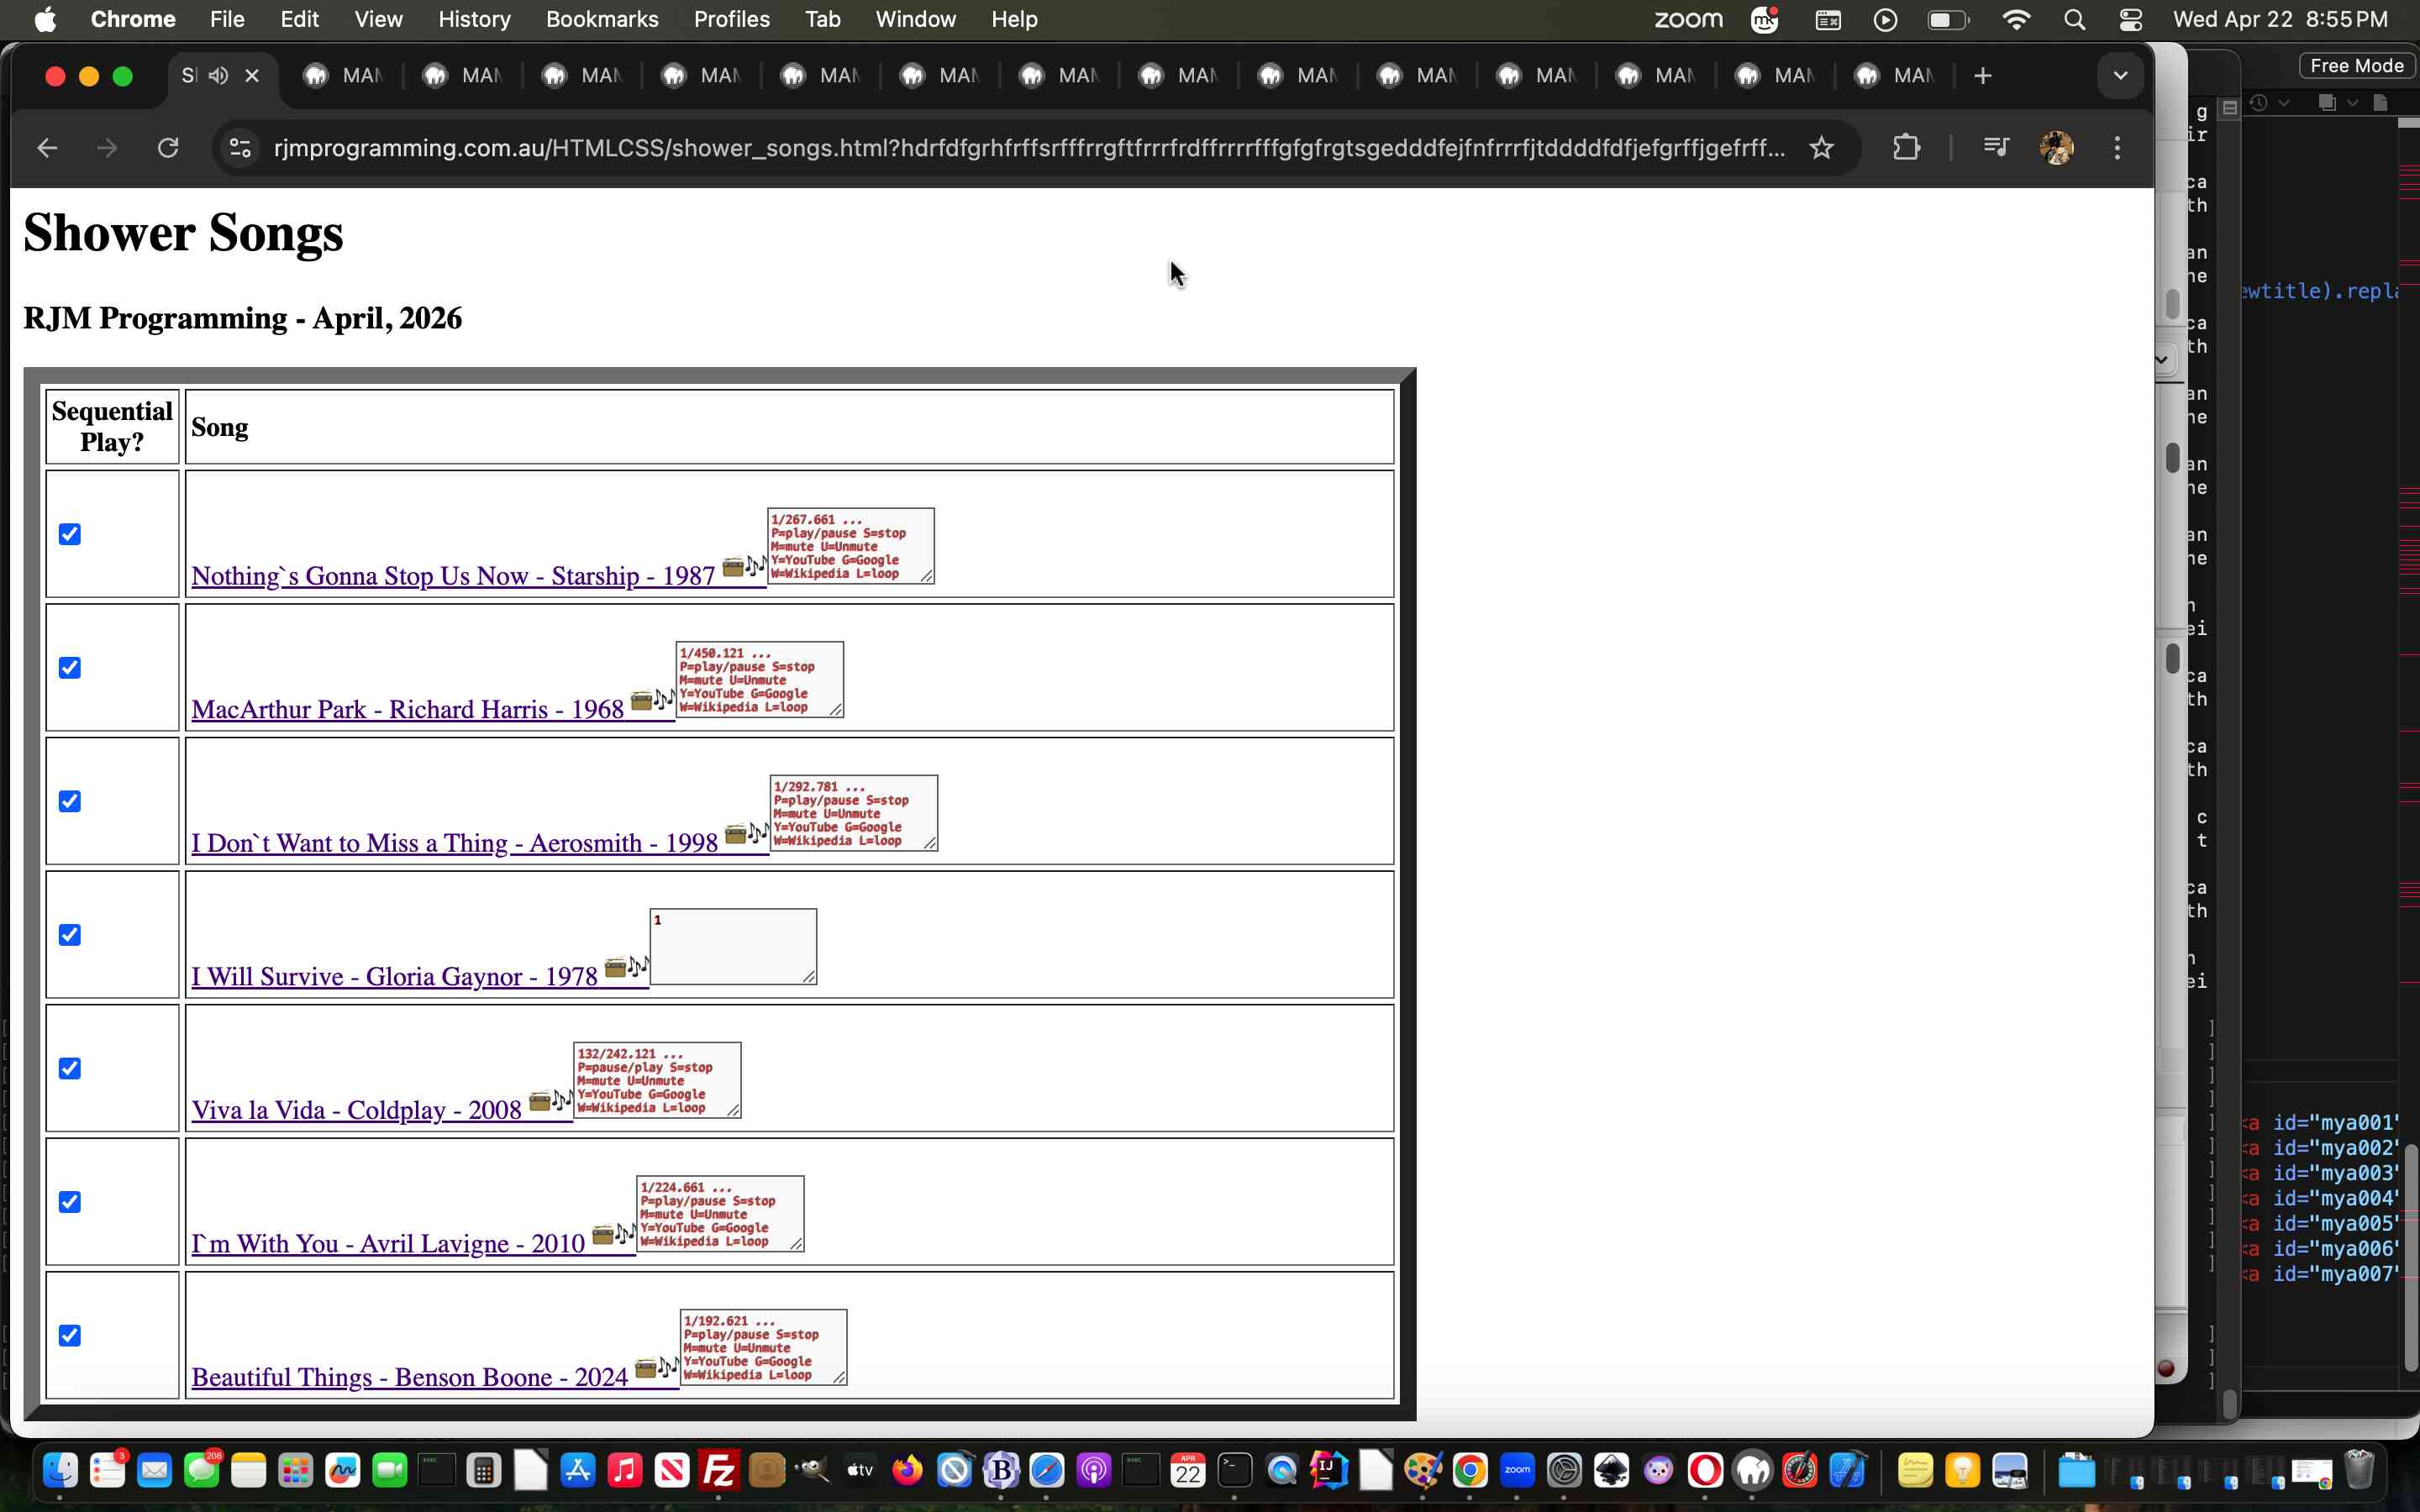Click the media control playlist icon
Viewport: 2420px width, 1512px height.
1995,148
